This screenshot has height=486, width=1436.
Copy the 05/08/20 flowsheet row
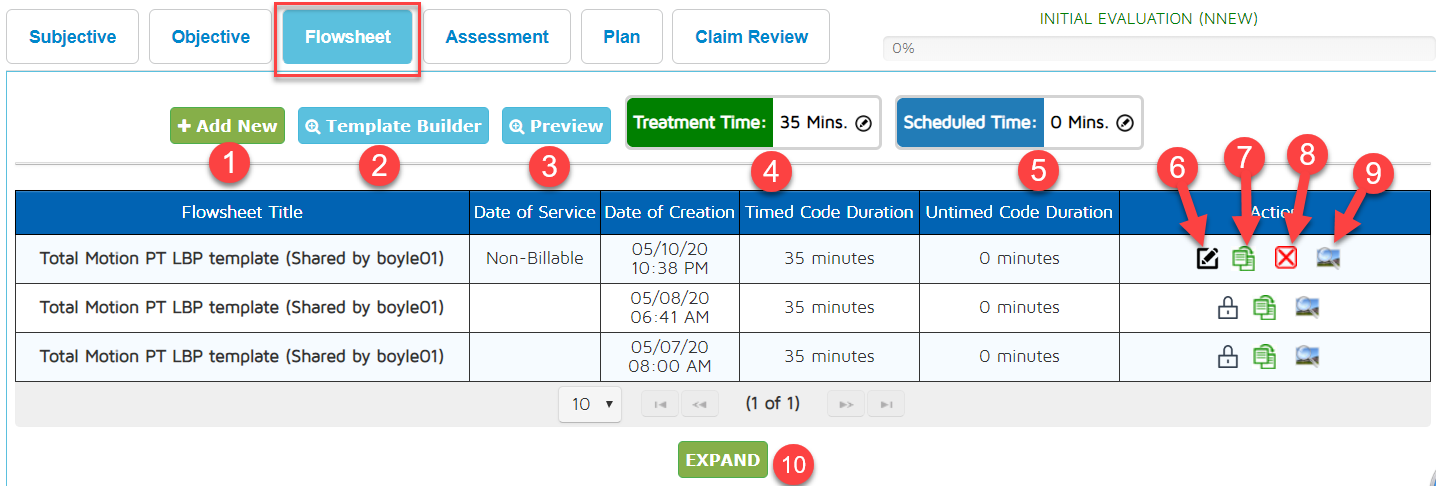[1265, 308]
